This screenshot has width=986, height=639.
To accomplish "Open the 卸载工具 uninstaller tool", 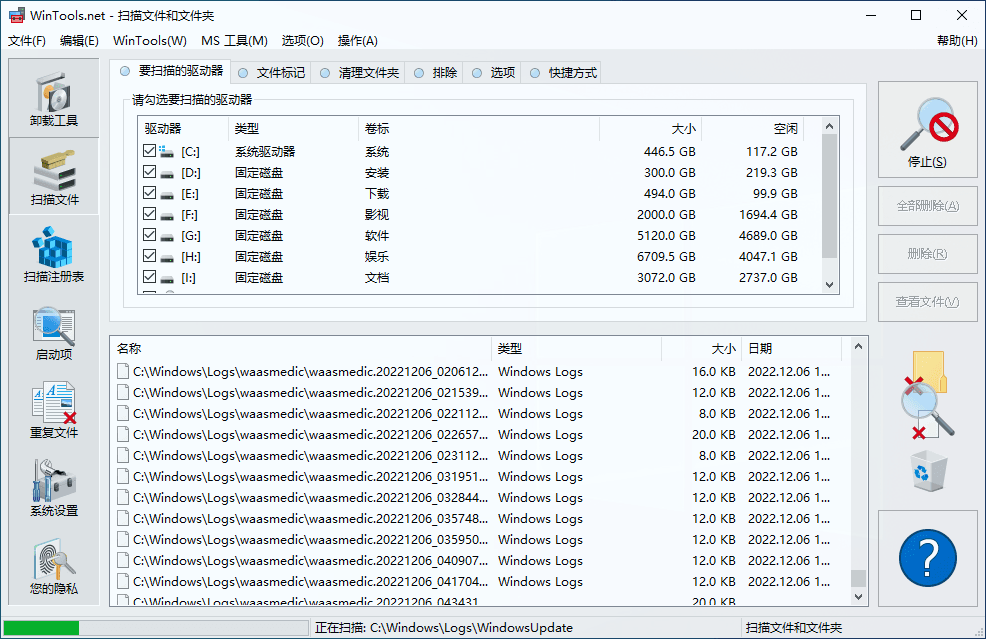I will (x=54, y=98).
